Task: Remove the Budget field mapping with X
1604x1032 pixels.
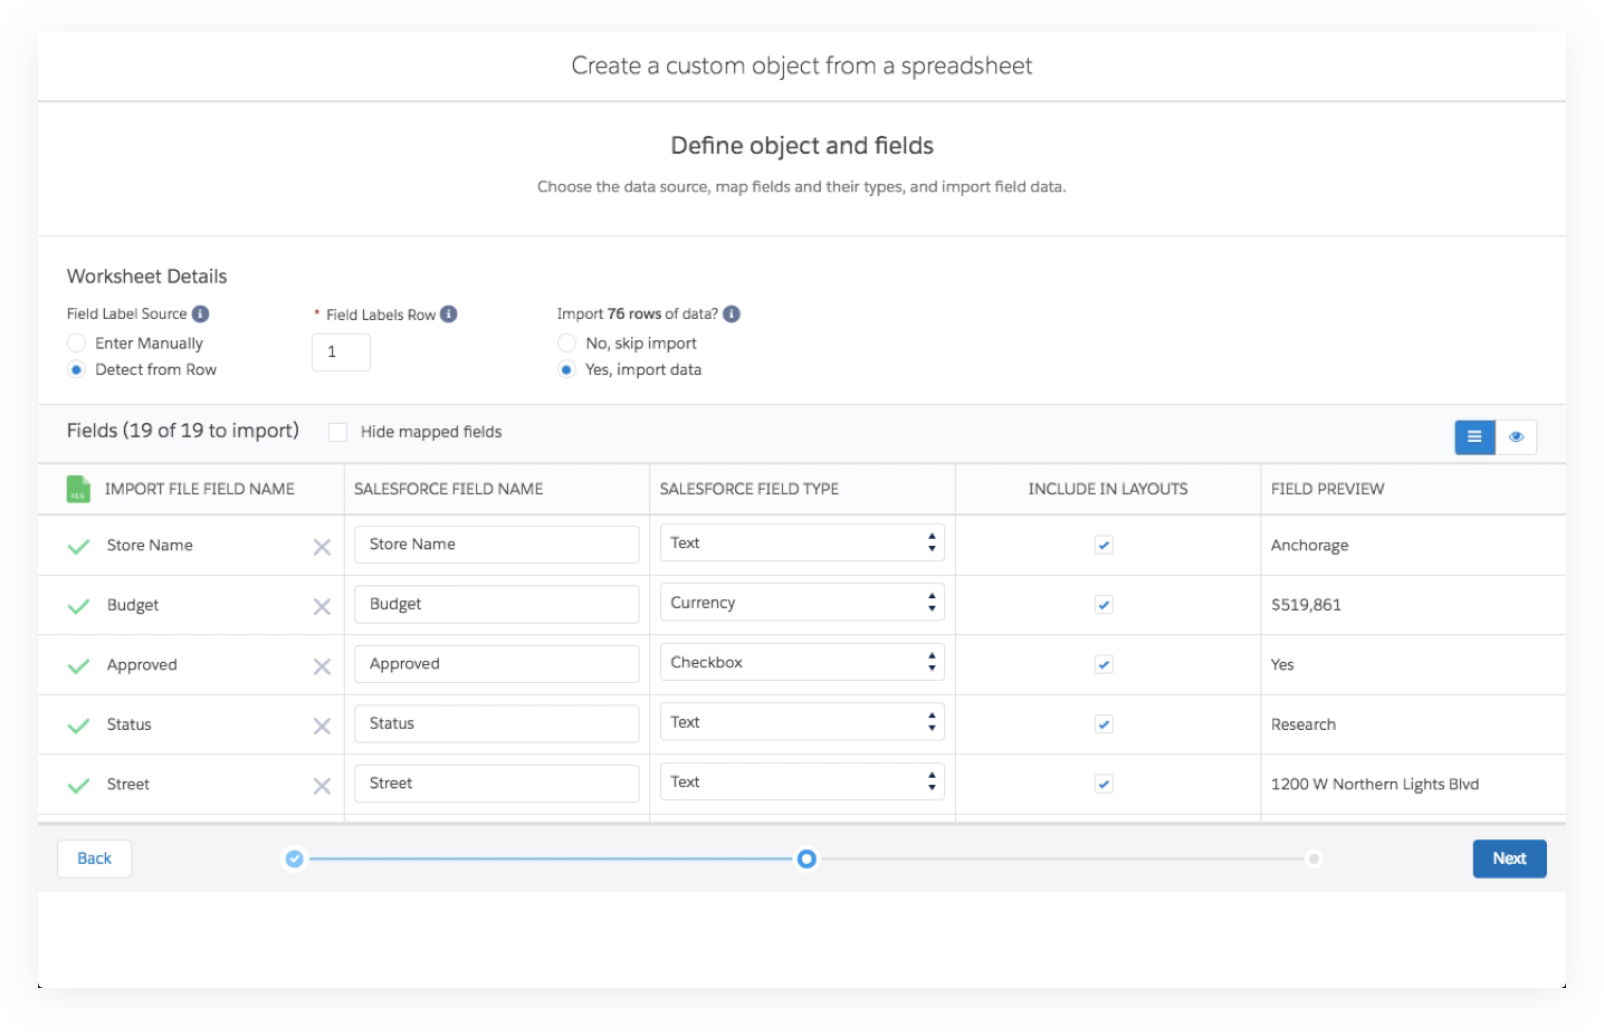Action: point(322,606)
